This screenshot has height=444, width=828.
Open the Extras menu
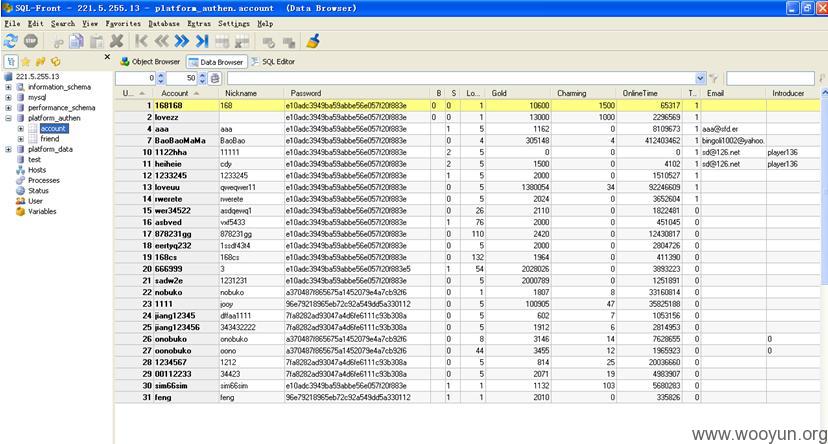coord(199,24)
